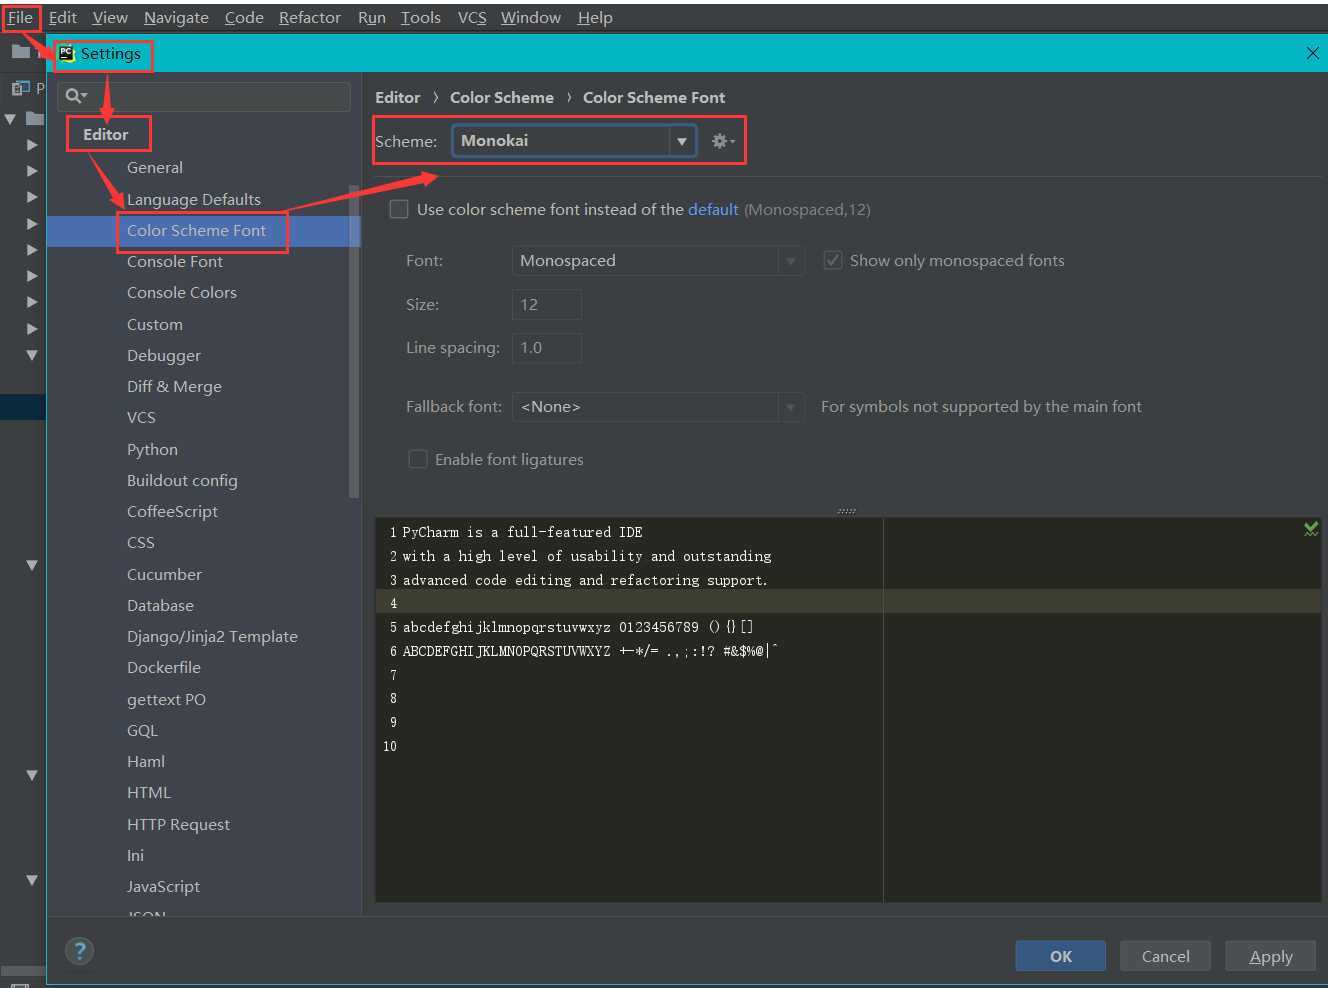Click the scheme gear settings icon
This screenshot has width=1328, height=988.
(721, 141)
